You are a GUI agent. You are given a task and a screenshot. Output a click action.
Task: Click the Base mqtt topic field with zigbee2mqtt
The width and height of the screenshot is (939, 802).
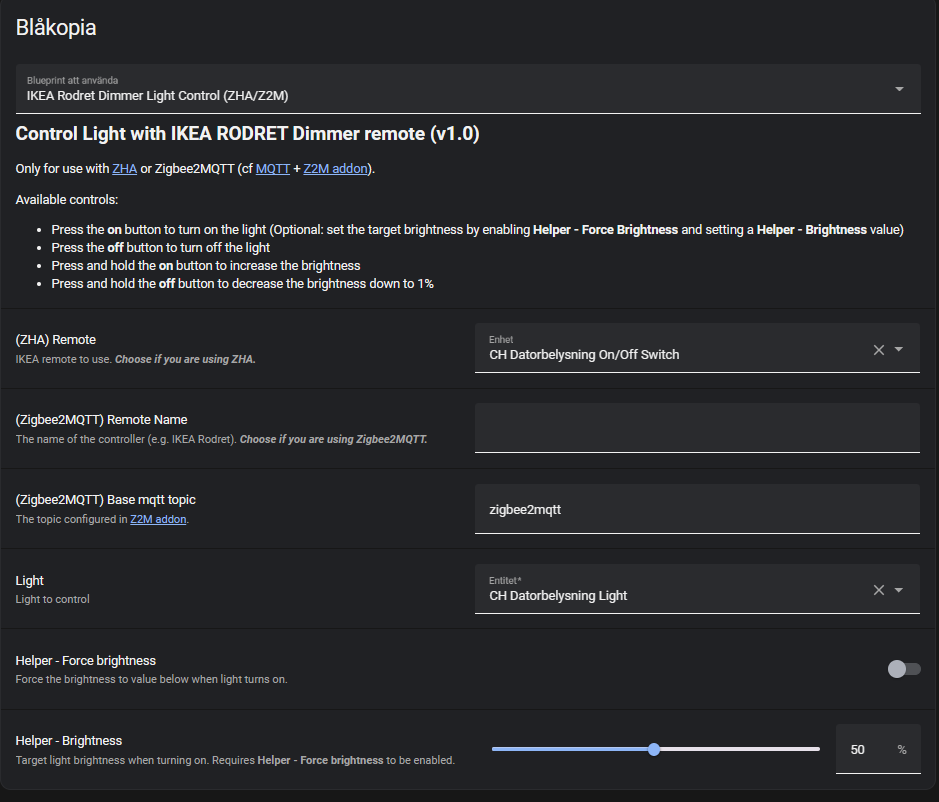697,509
